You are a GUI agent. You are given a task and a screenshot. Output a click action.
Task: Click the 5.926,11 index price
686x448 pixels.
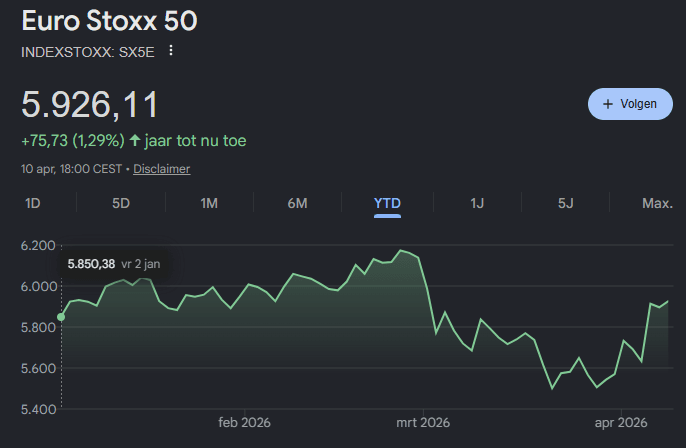pyautogui.click(x=90, y=105)
